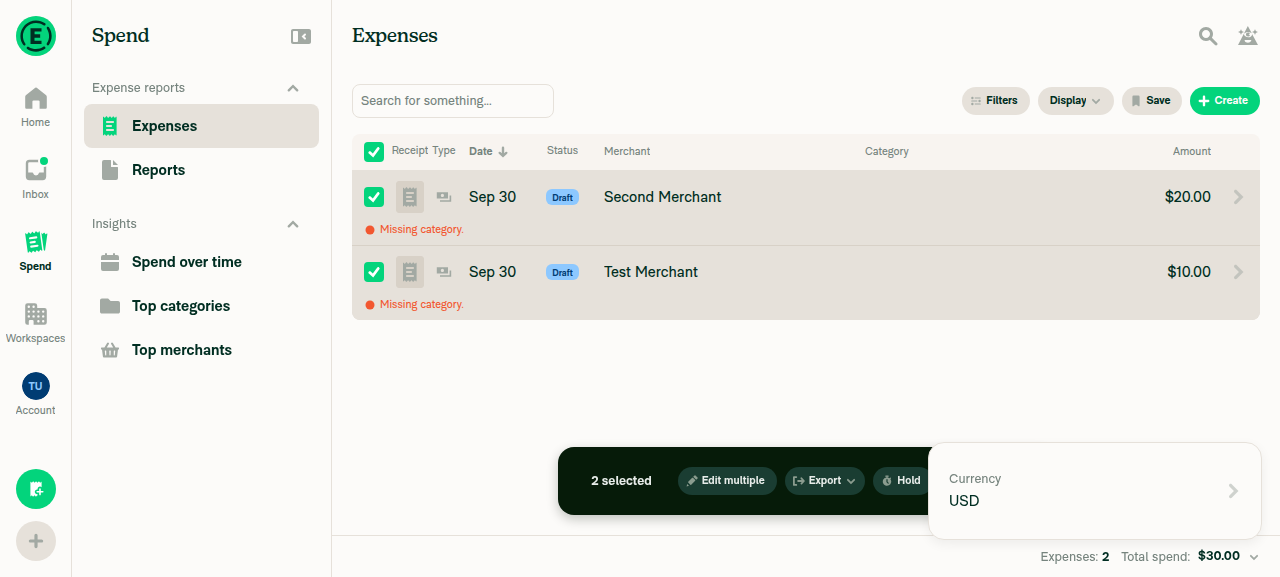Viewport: 1280px width, 577px height.
Task: Click the Draft badge for Test Merchant
Action: 562,272
